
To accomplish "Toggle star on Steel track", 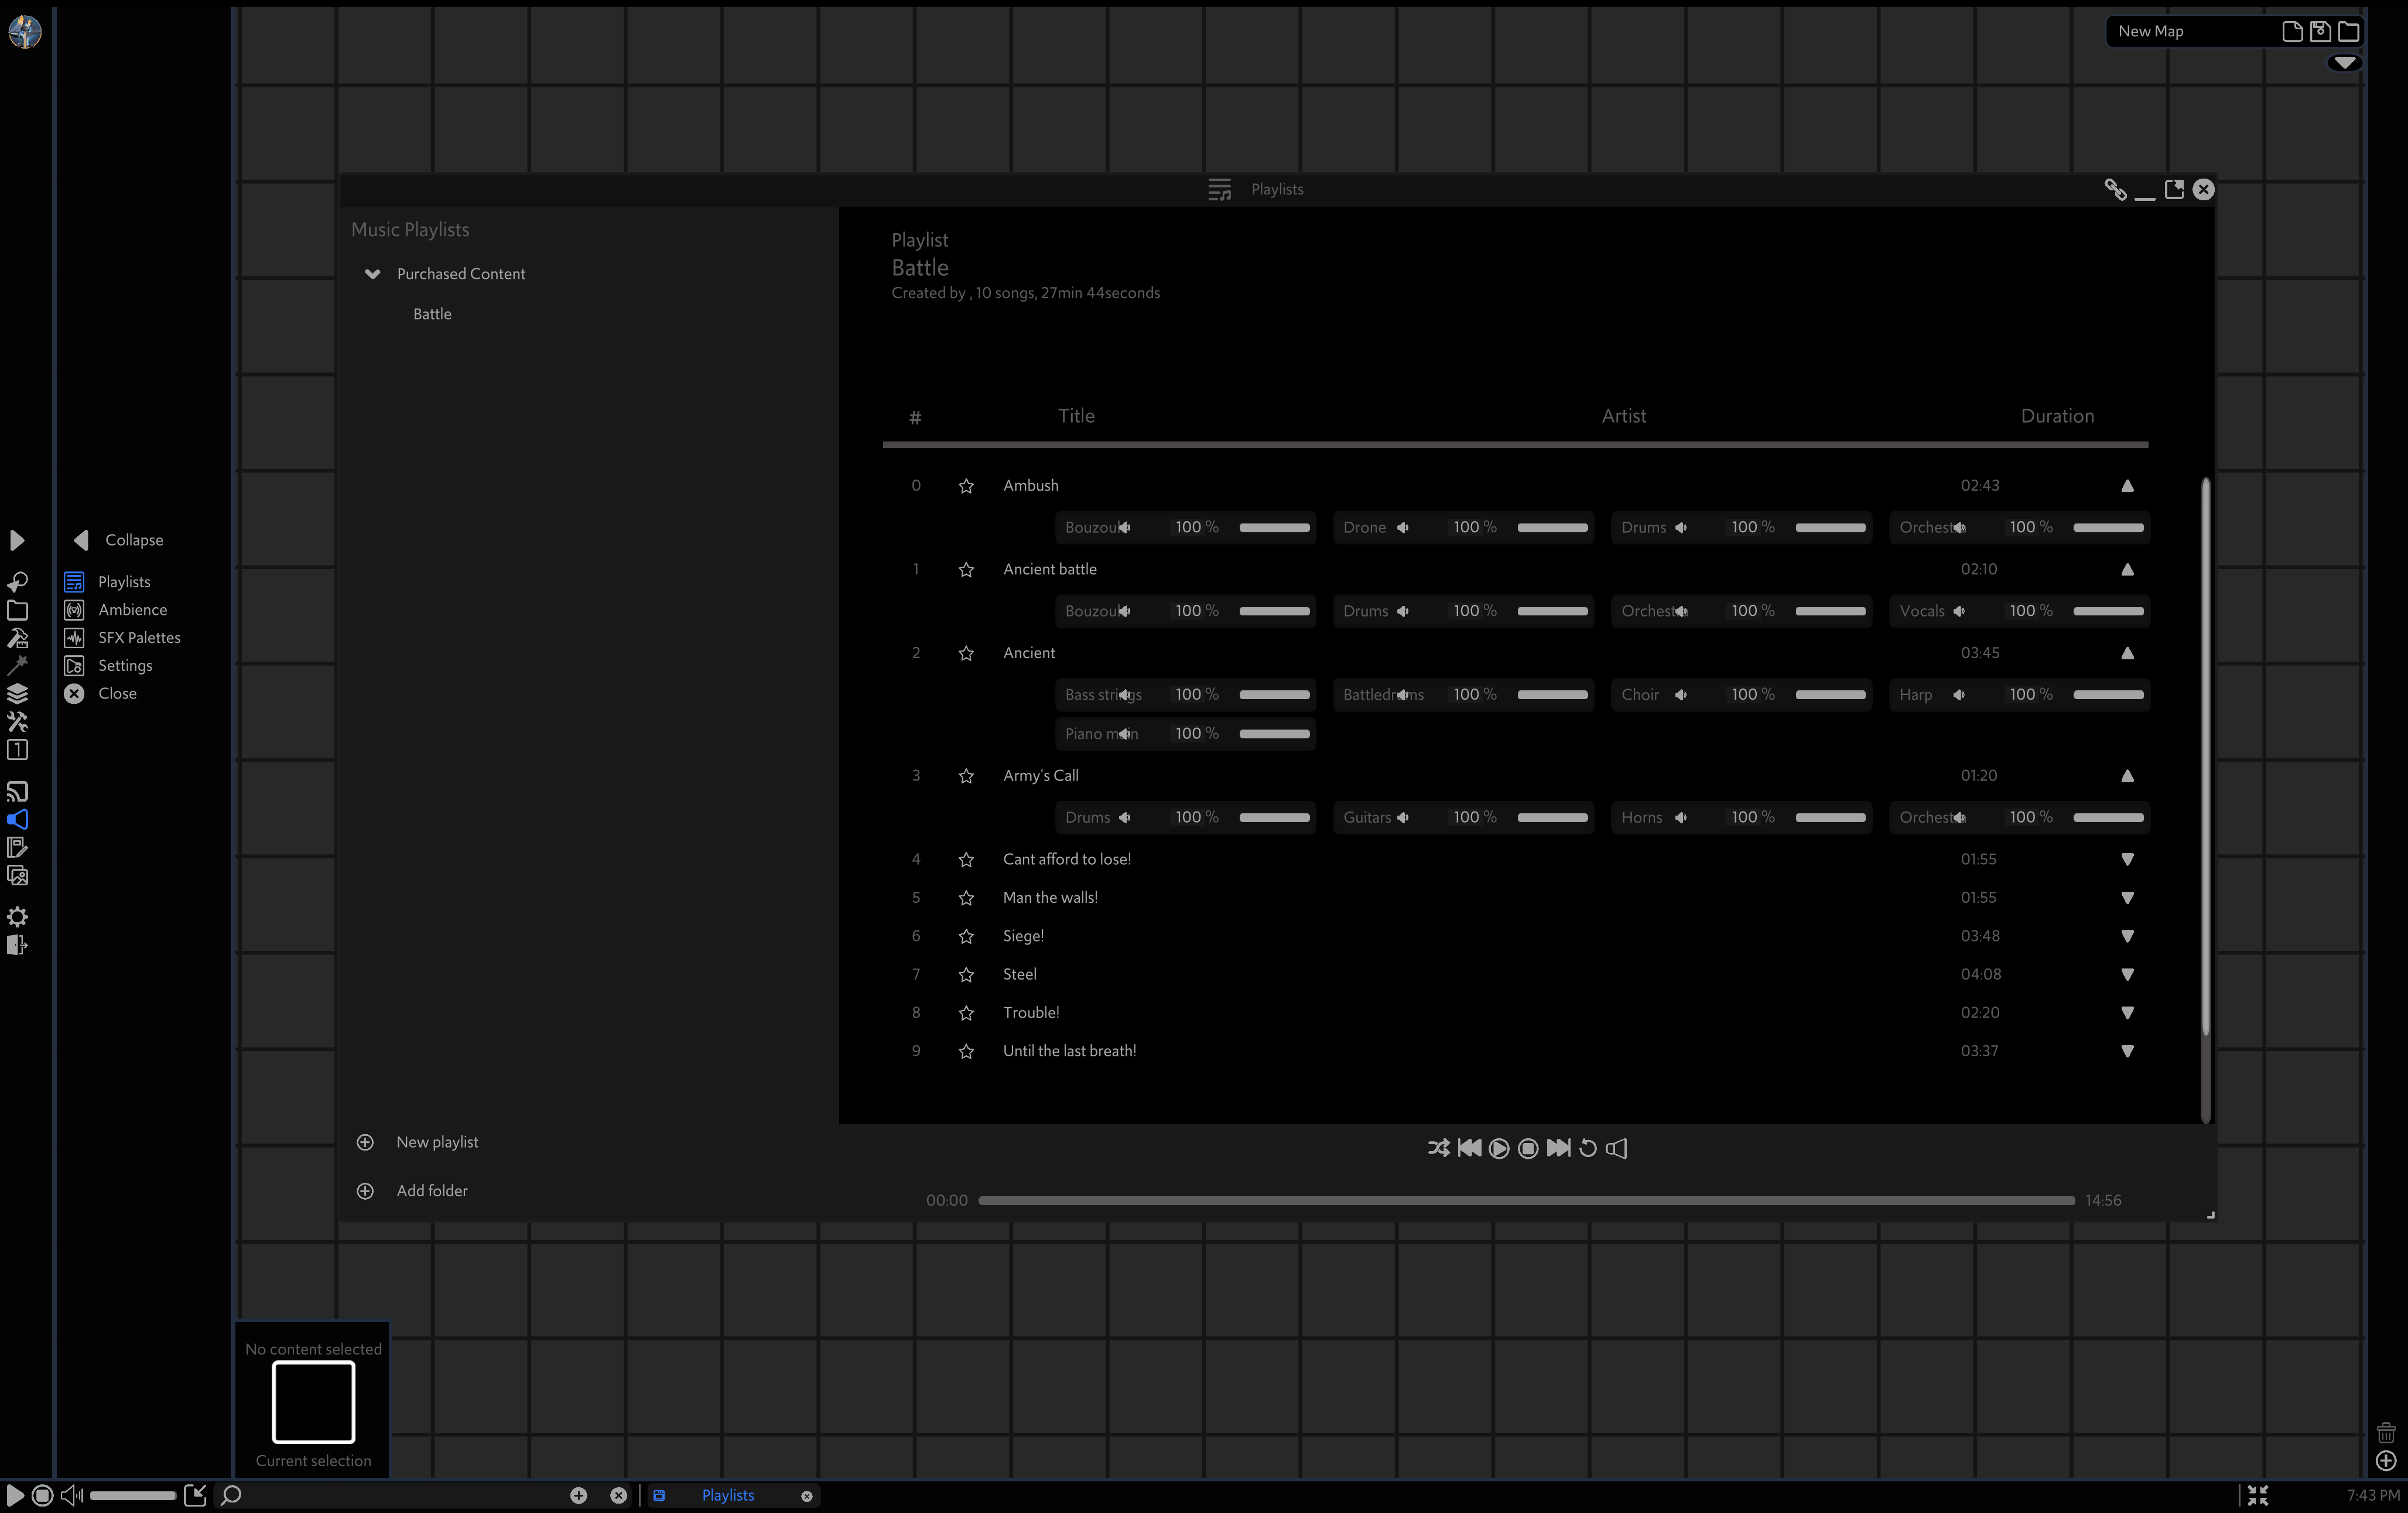I will click(x=966, y=975).
